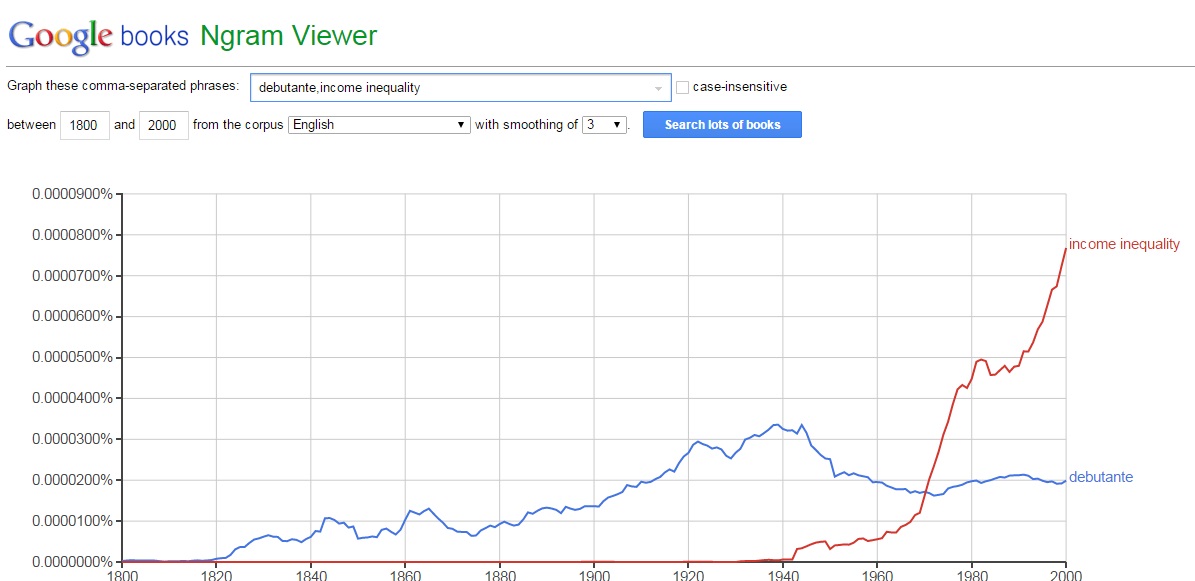1195x581 pixels.
Task: Click the 1820 label on the x-axis
Action: coord(217,574)
